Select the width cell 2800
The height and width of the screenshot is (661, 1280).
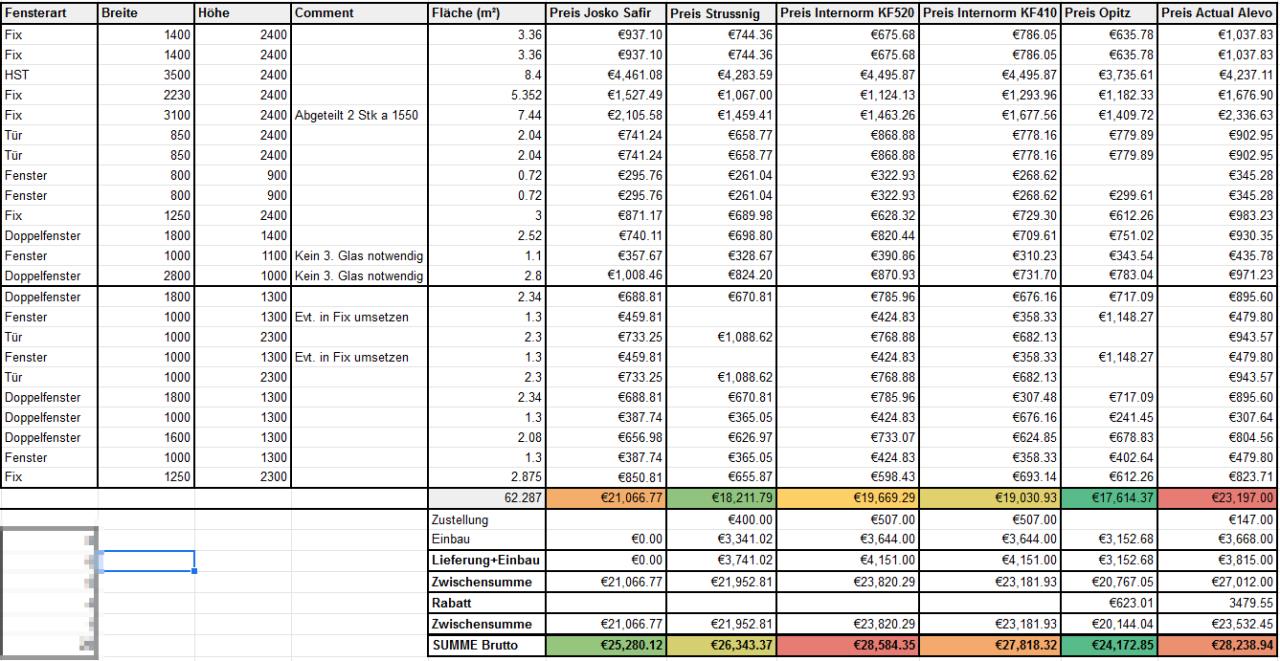pyautogui.click(x=146, y=274)
